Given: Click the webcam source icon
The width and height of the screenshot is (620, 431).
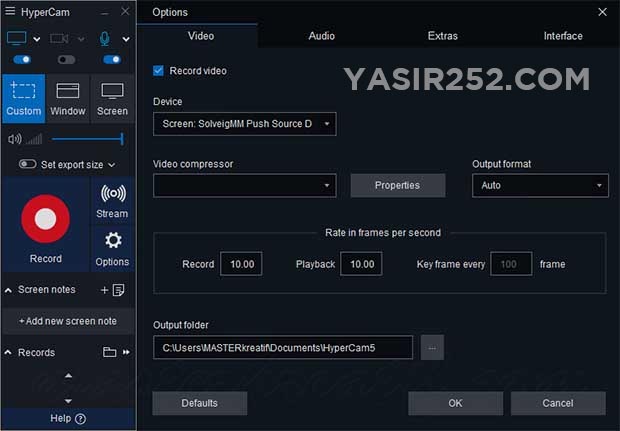Looking at the screenshot, I should tap(59, 38).
